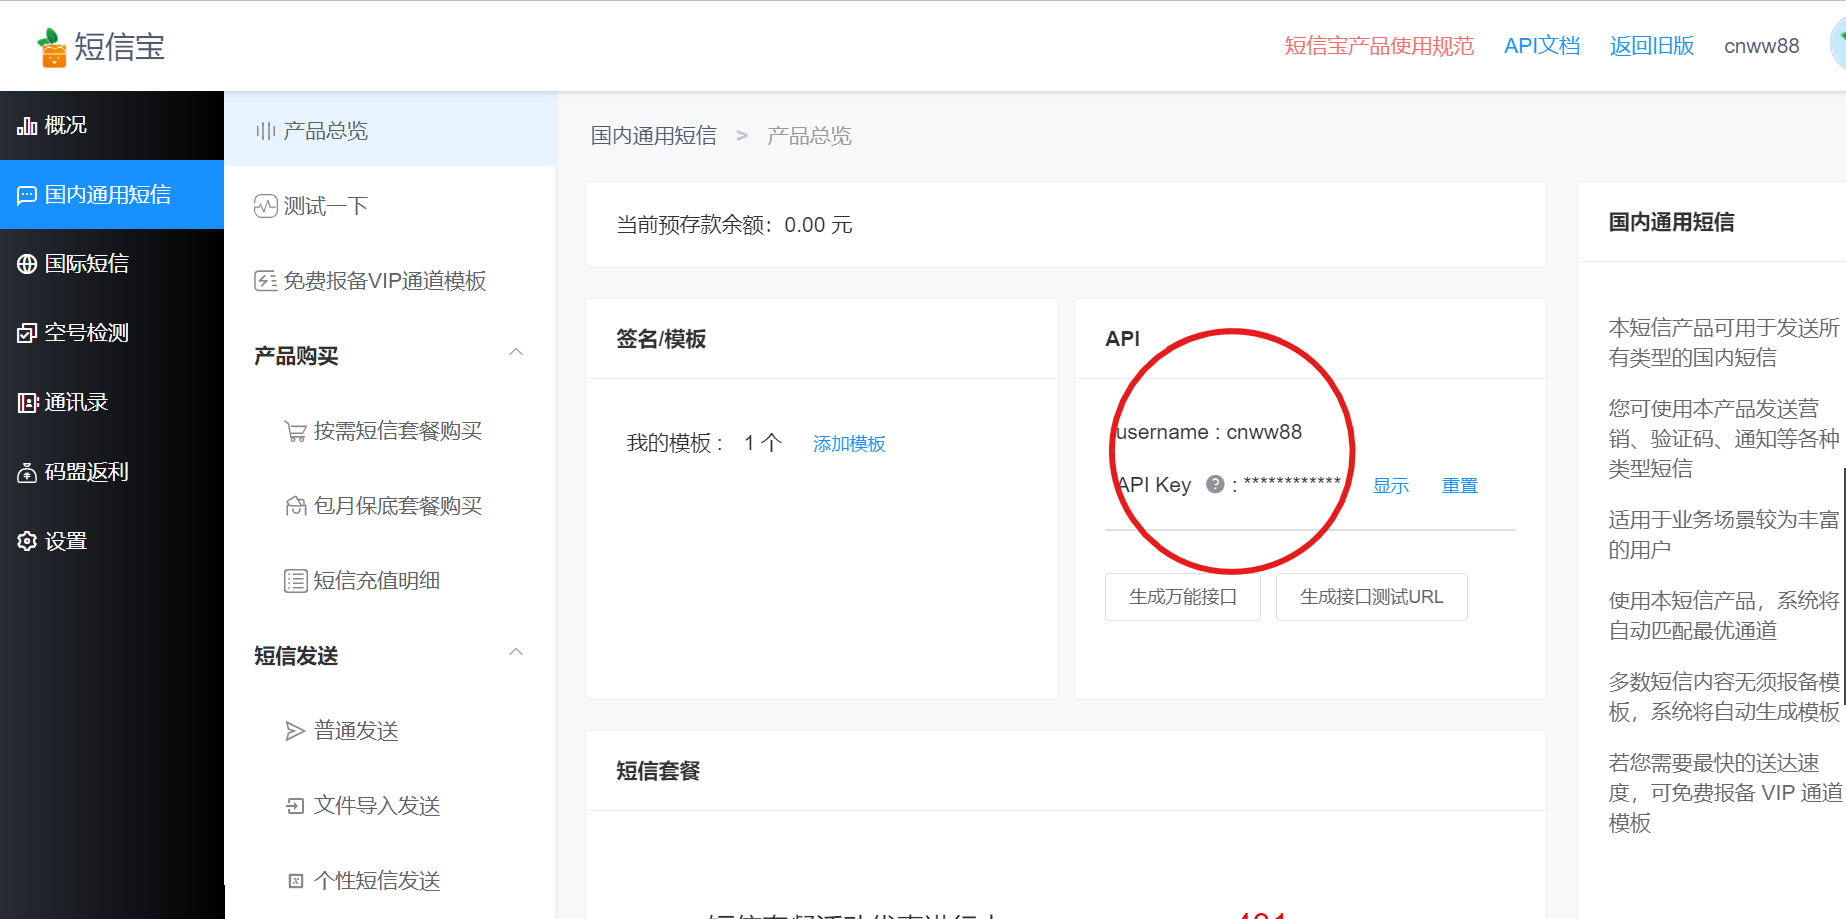Open the 短信宝产品使用规范 link
Viewport: 1846px width, 919px height.
tap(1379, 46)
